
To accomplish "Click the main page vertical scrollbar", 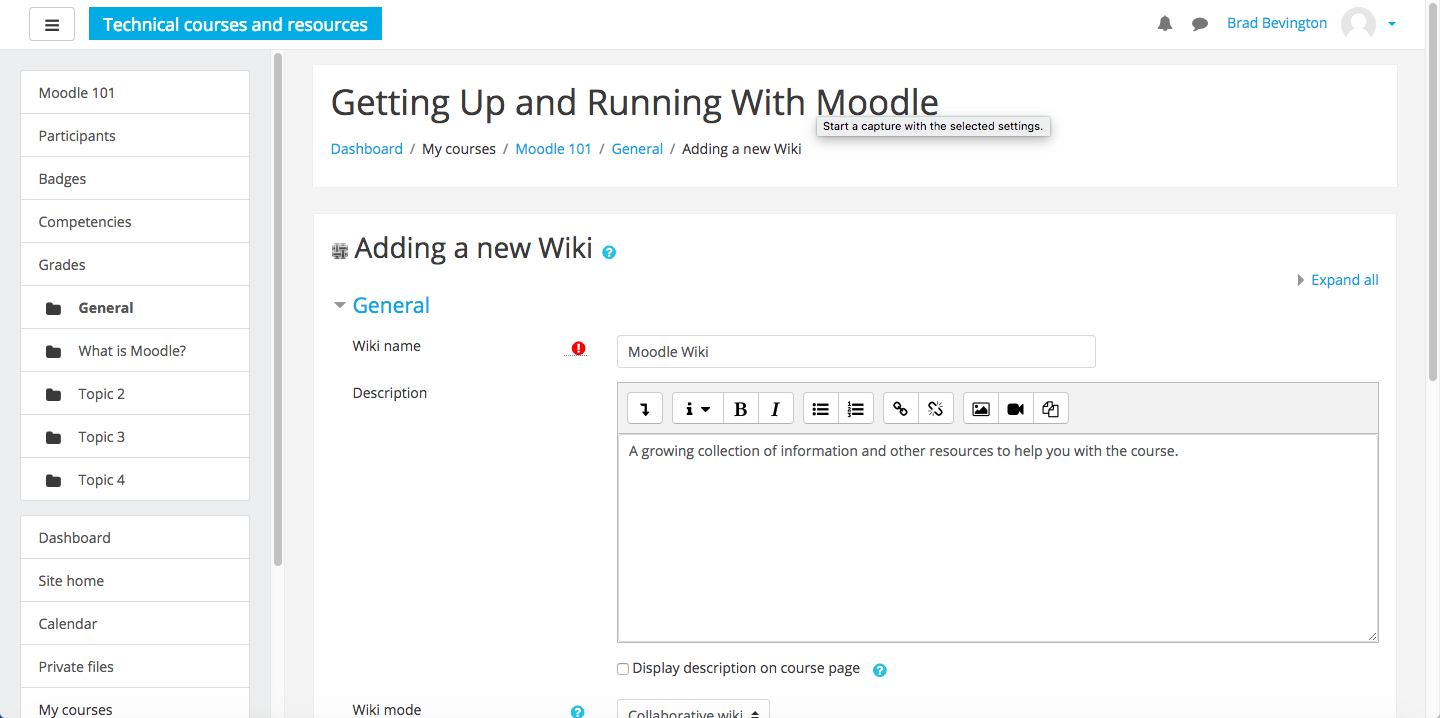I will 1434,190.
